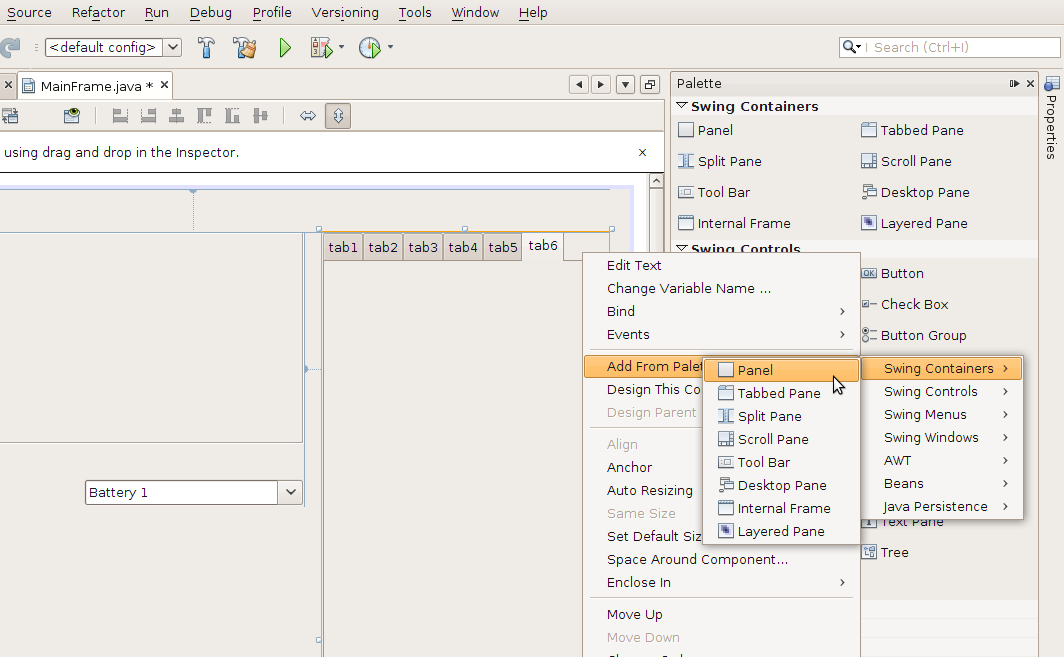Expand the Bind submenu

tap(722, 312)
